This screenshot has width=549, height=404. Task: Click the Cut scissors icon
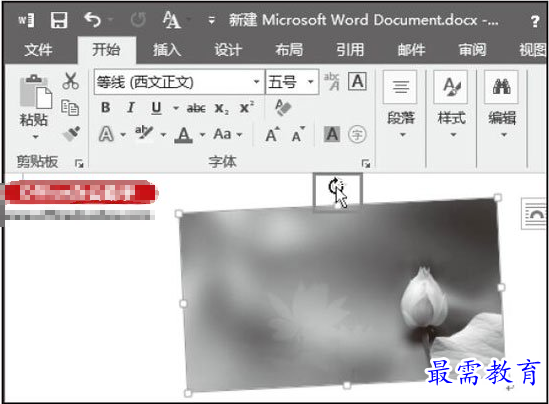[x=70, y=81]
